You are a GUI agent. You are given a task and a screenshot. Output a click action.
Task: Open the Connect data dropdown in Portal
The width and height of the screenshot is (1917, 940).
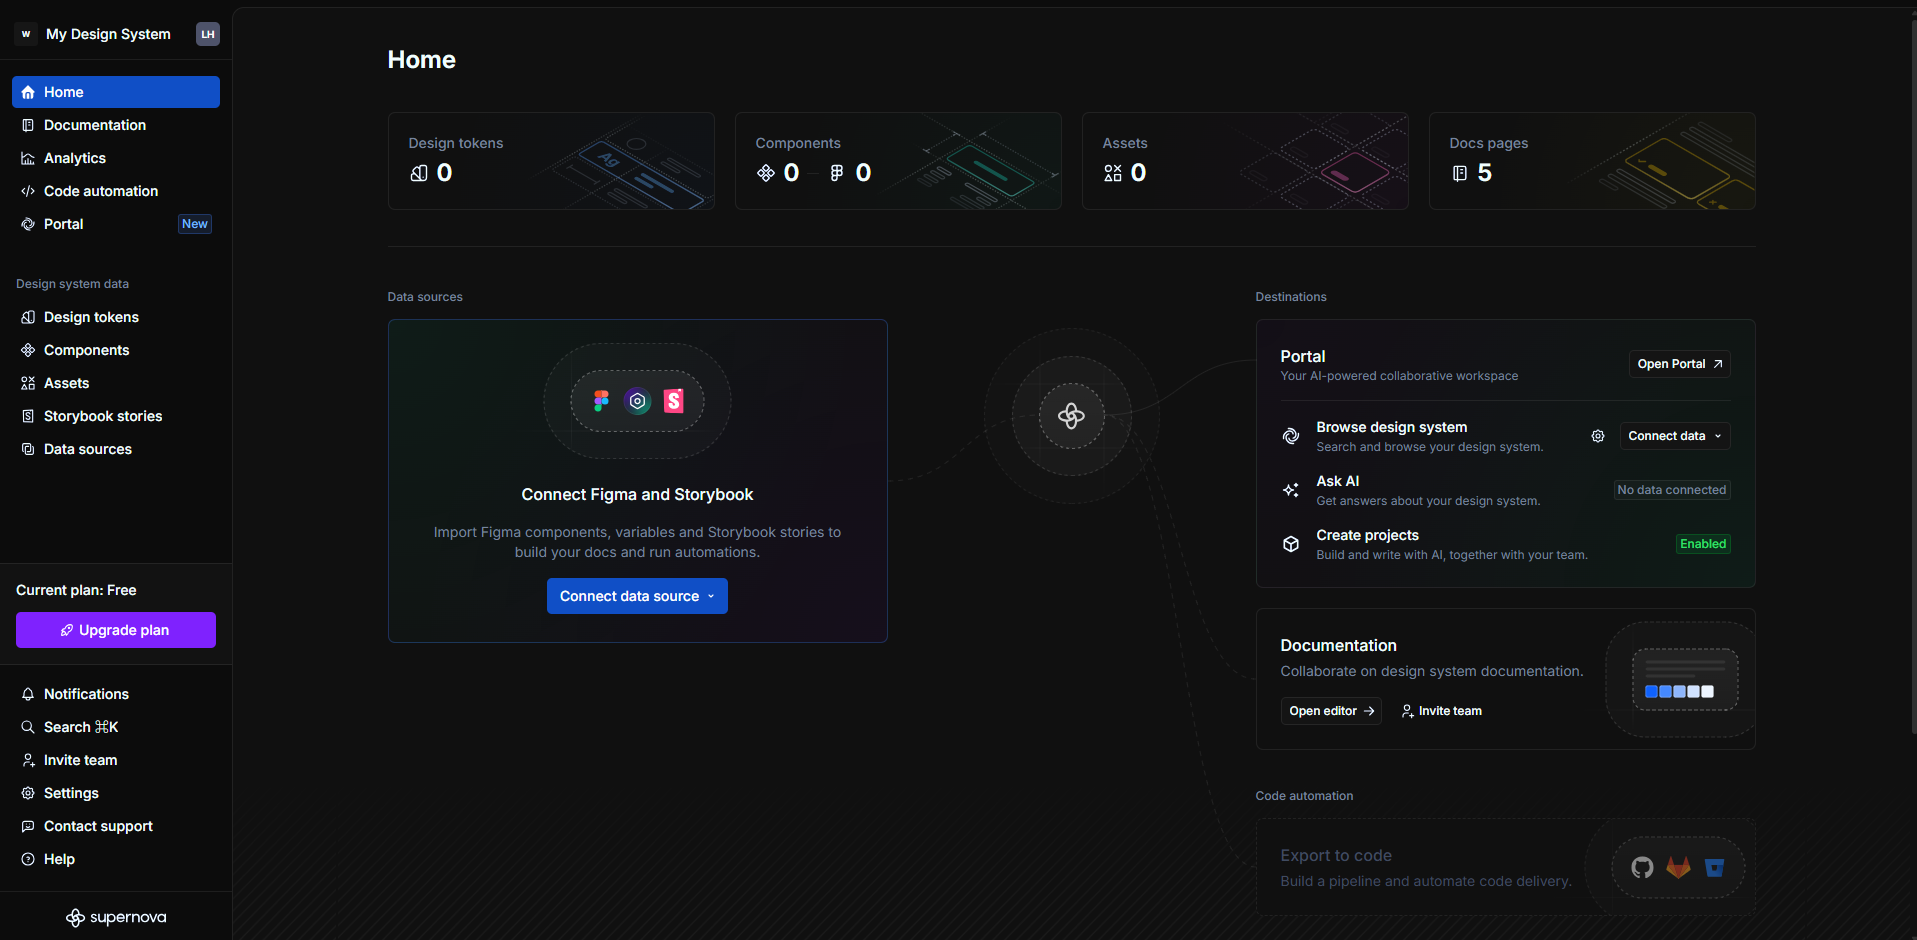coord(1674,436)
